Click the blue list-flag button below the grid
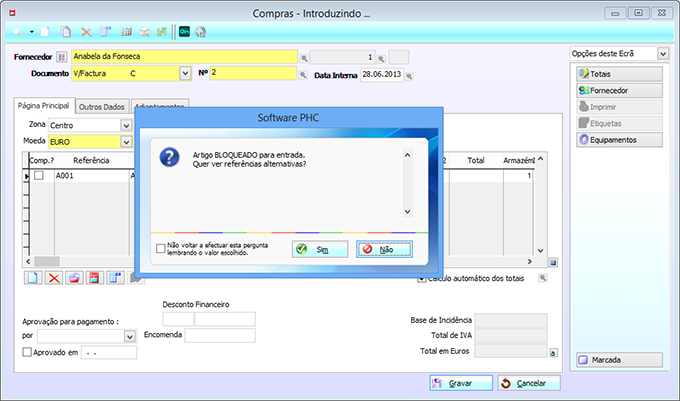 point(115,277)
